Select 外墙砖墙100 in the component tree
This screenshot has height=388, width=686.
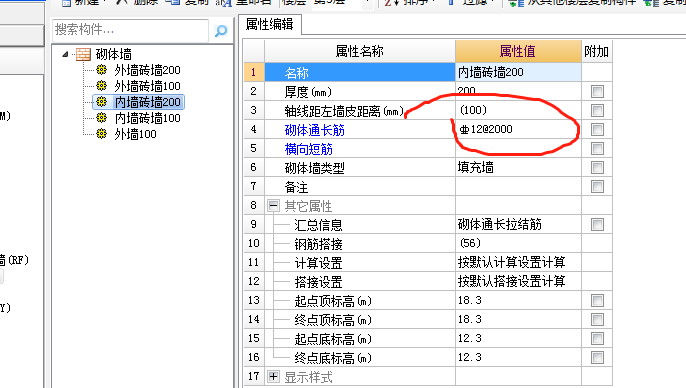(147, 86)
